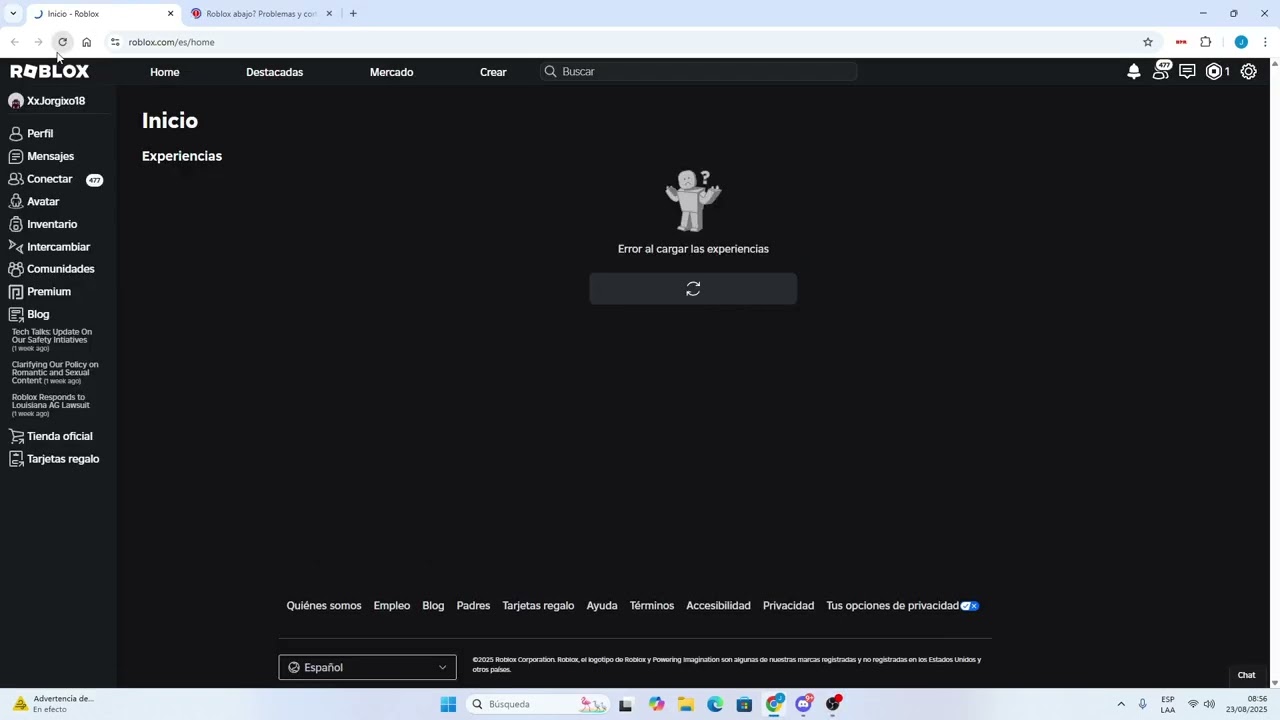Viewport: 1280px width, 720px height.
Task: Open Términos footer link
Action: pyautogui.click(x=652, y=606)
